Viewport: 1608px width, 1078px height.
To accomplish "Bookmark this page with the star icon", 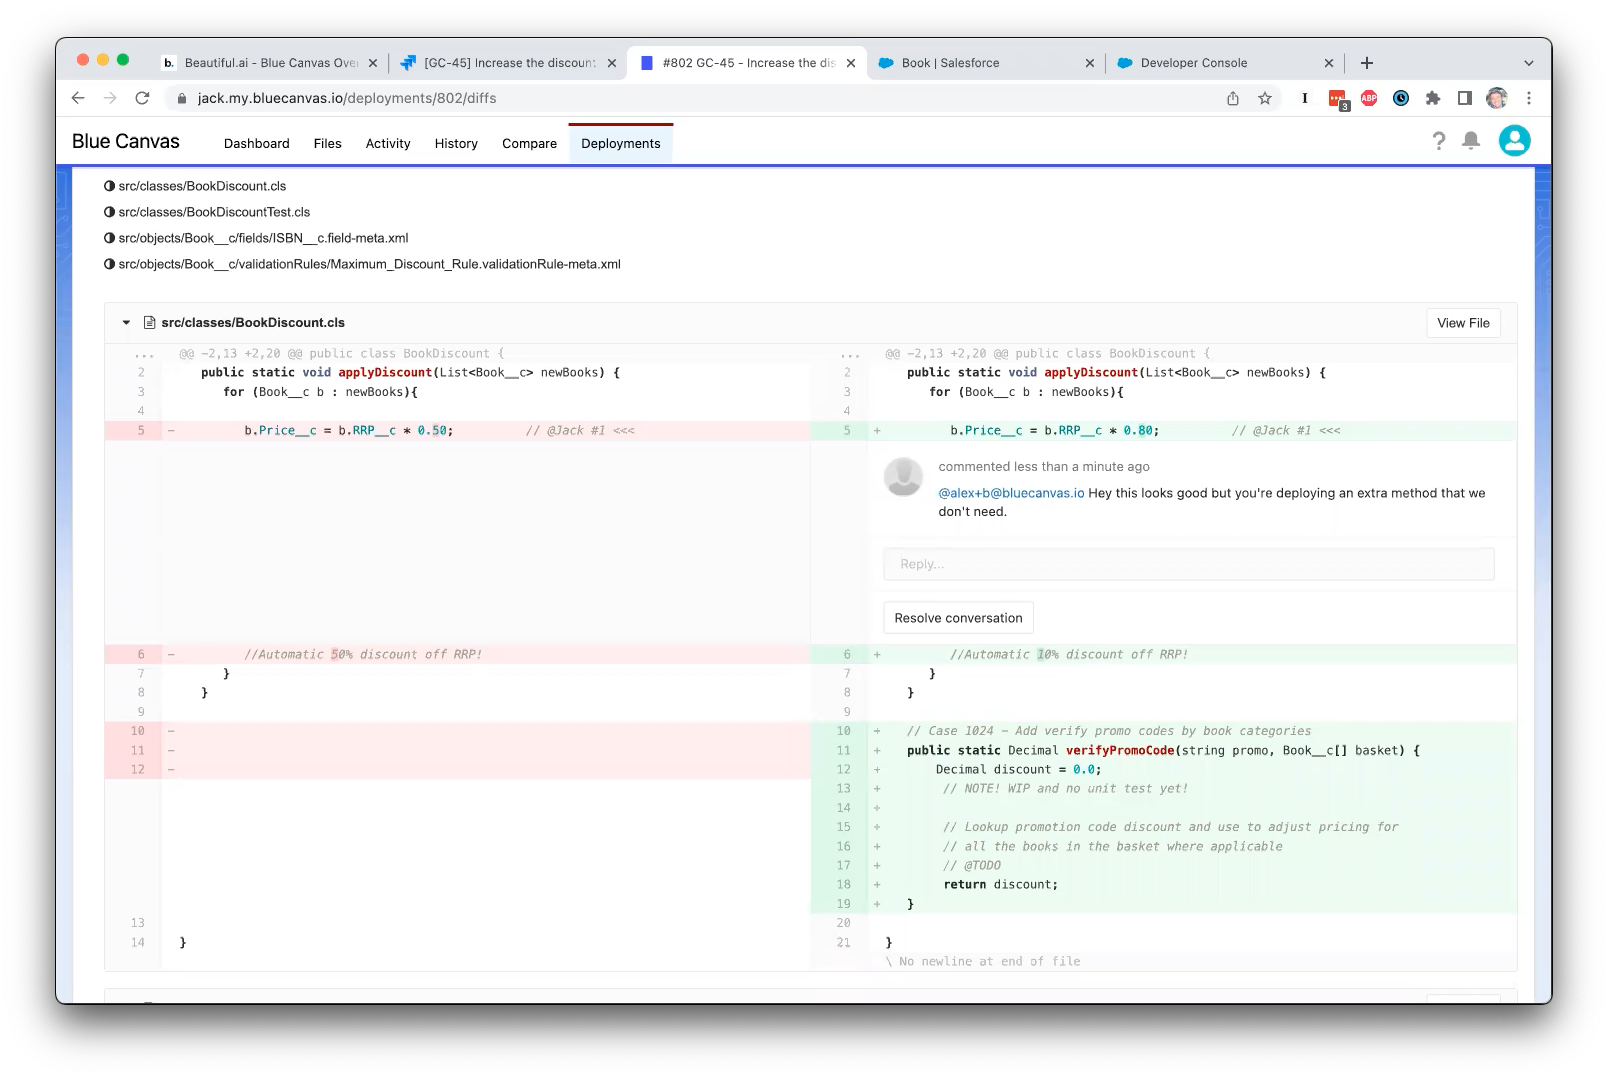I will point(1265,98).
